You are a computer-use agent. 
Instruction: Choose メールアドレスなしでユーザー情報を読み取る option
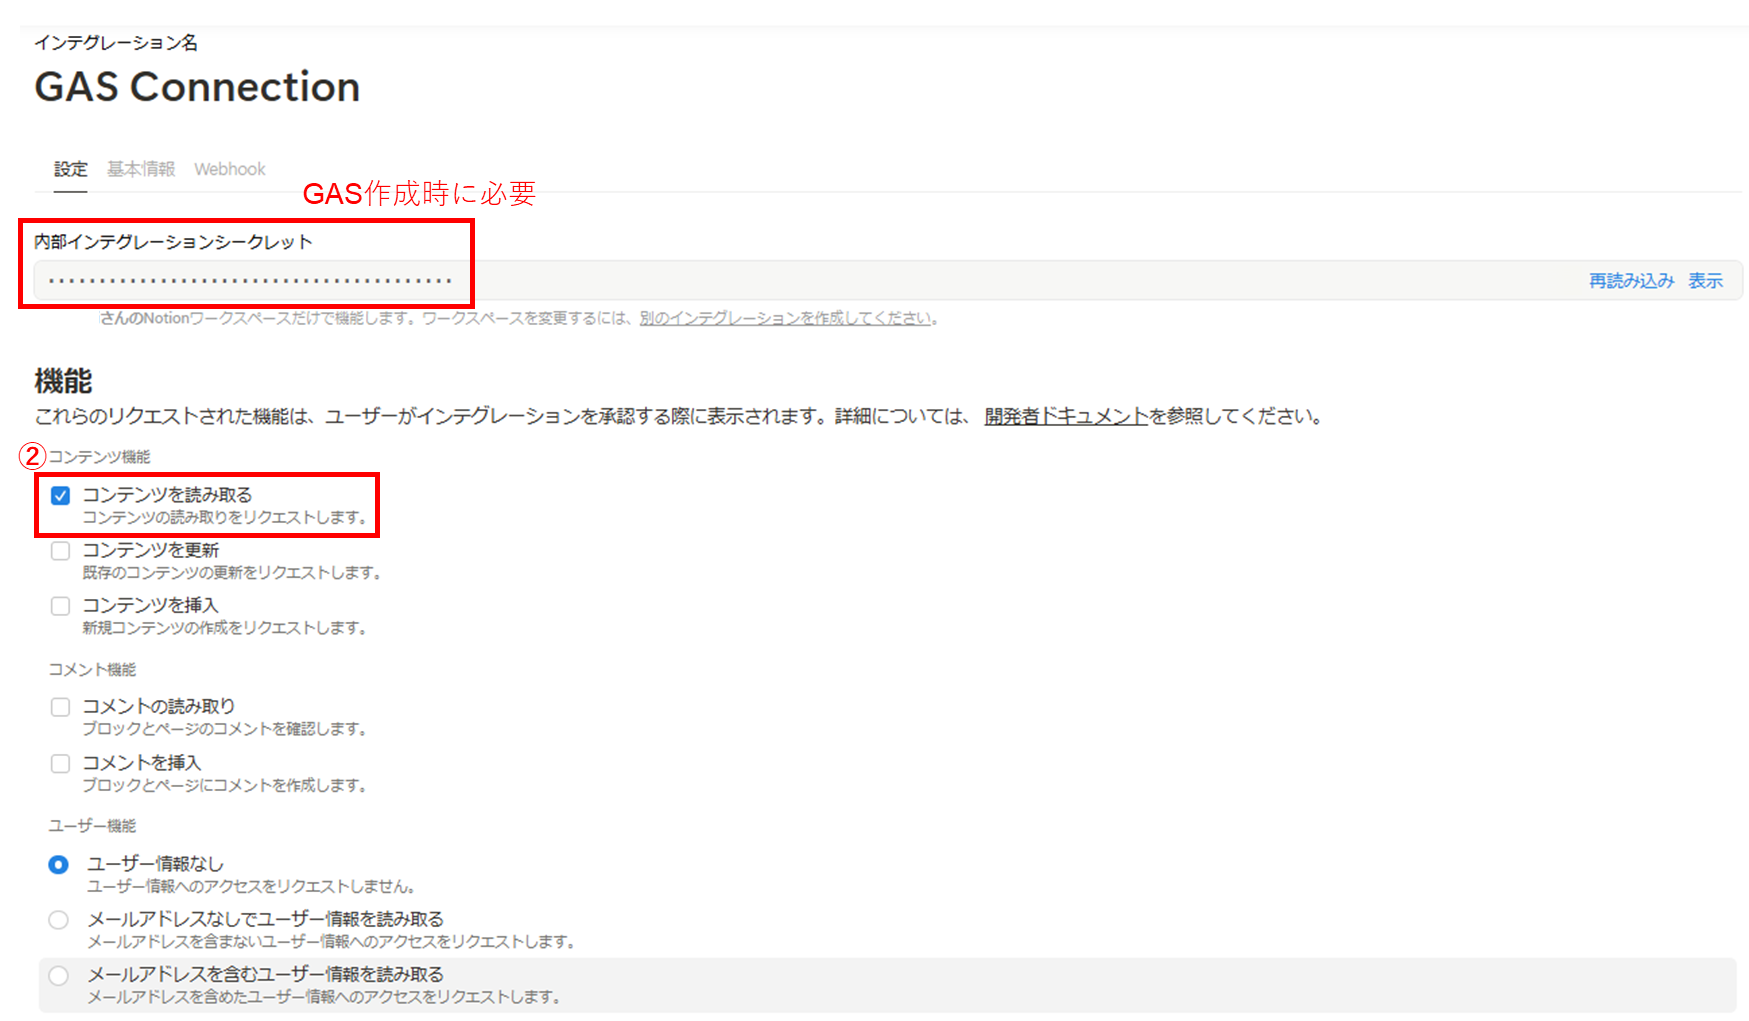point(58,920)
